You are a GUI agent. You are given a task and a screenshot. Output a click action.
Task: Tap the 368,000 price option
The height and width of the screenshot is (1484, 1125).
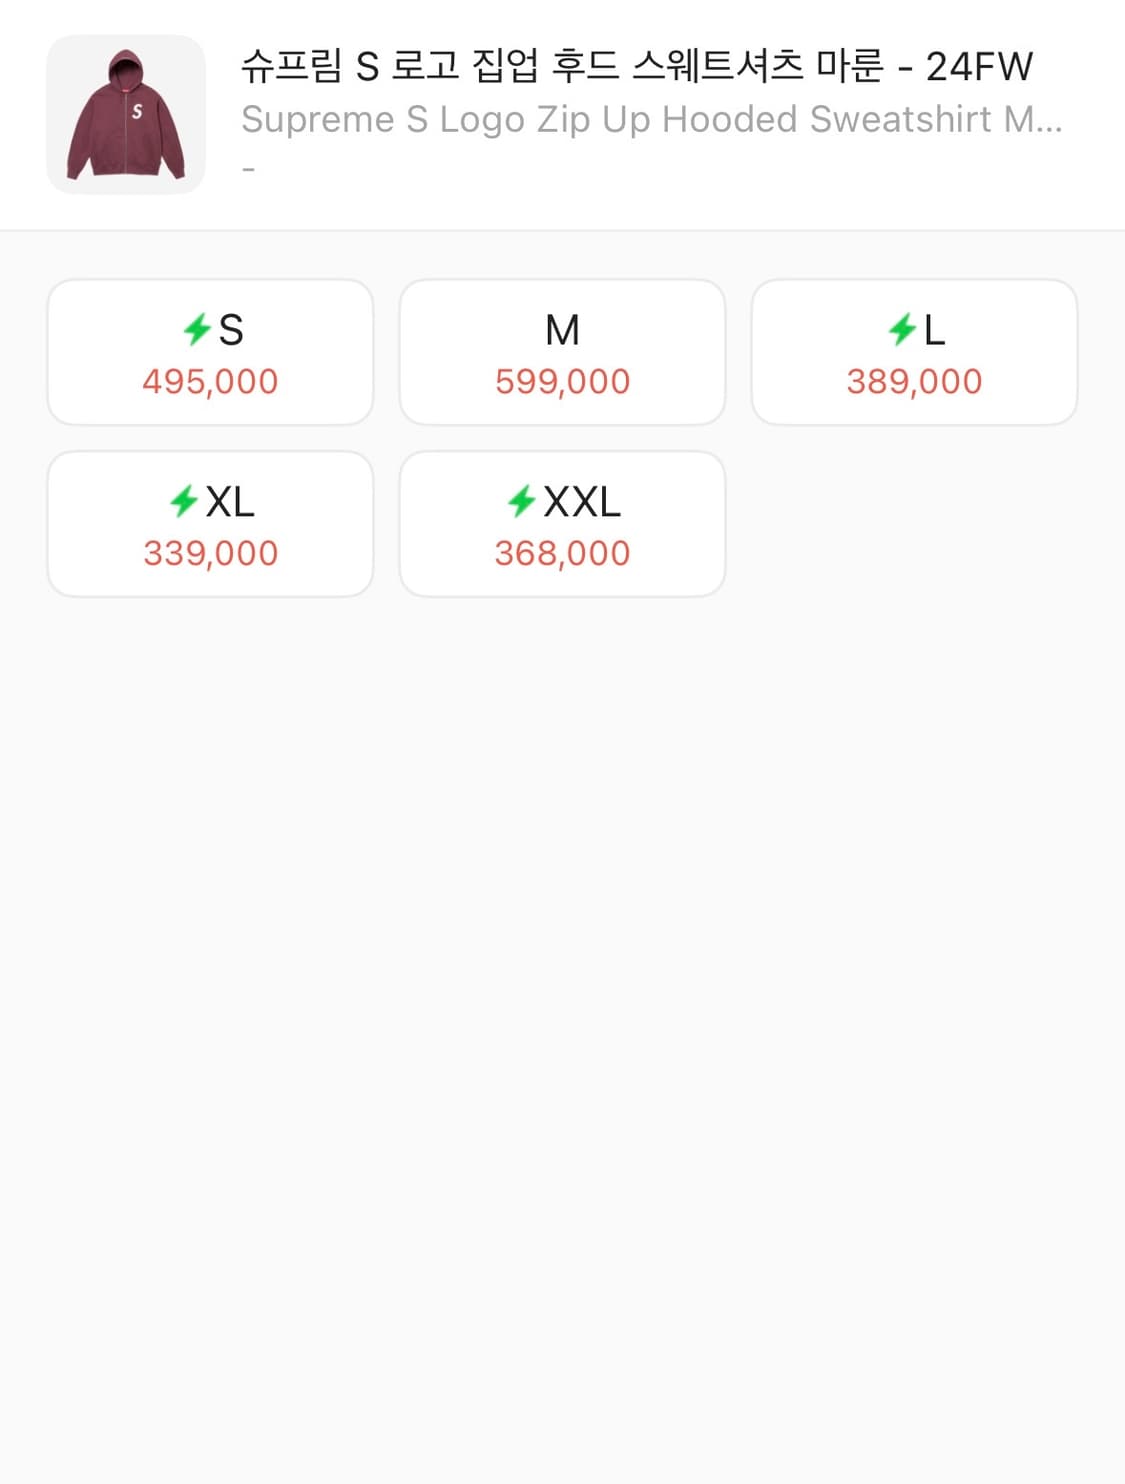click(x=562, y=554)
